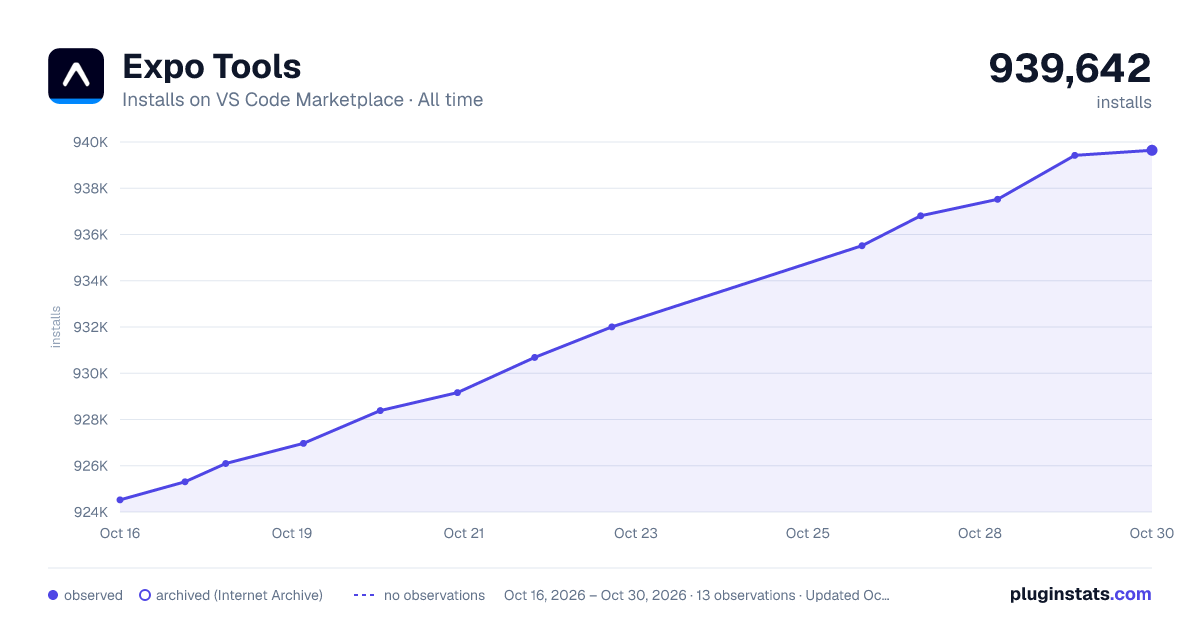Click the date range and observations footer text
The image size is (1200, 630).
pos(697,595)
